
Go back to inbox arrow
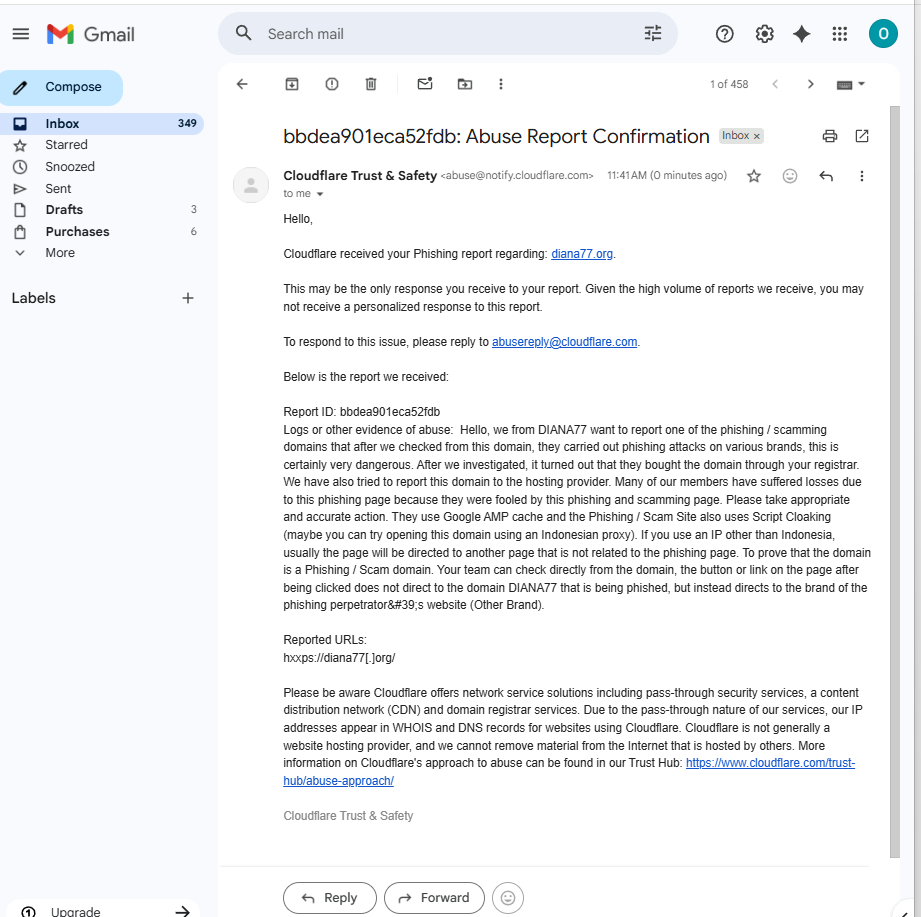242,84
